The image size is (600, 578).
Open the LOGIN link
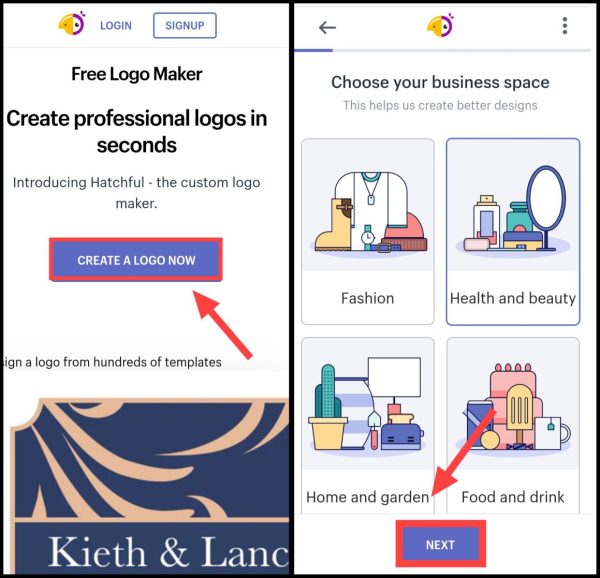(x=116, y=26)
